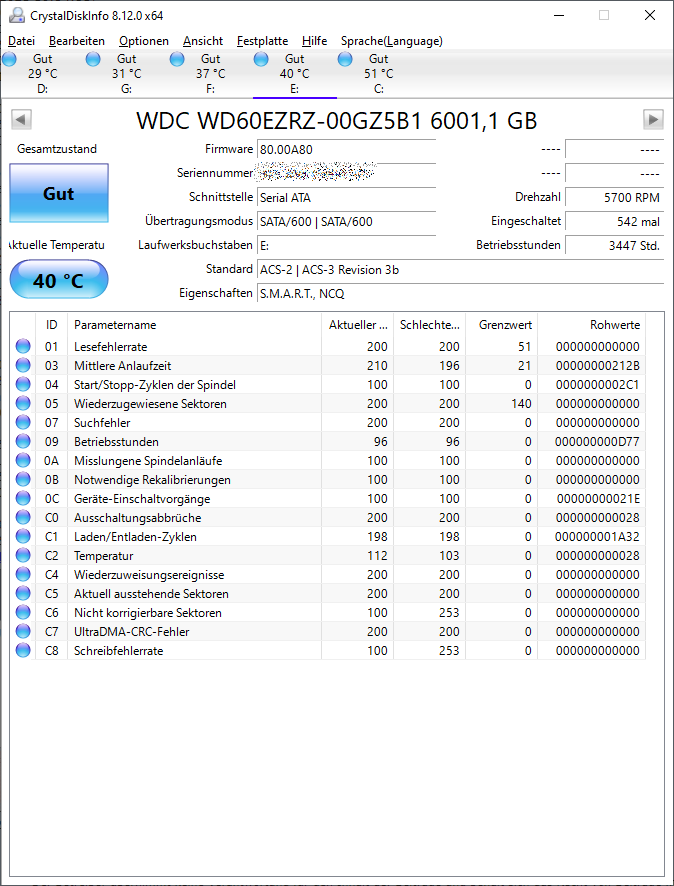Screen dimensions: 674x886
Task: Click status orb of Aktuell ausstehende Sektoren
Action: pyautogui.click(x=23, y=594)
